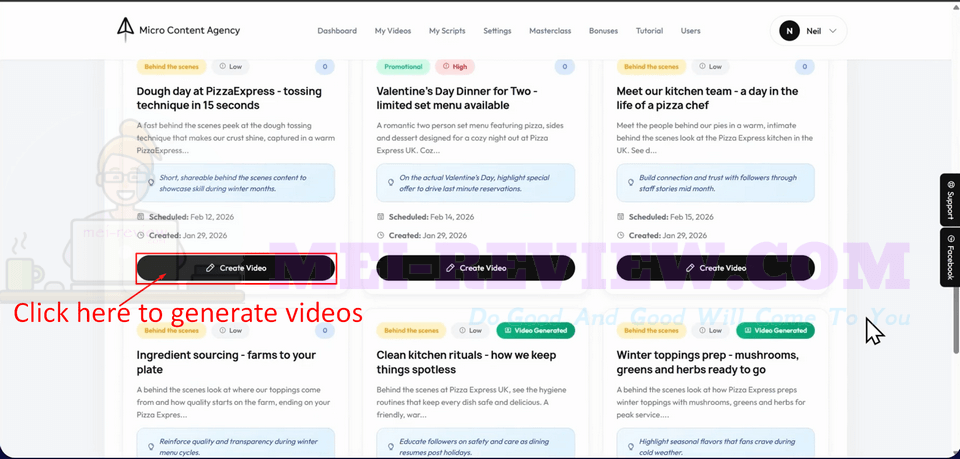The width and height of the screenshot is (960, 459).
Task: Click the 0 counter on Dough day card
Action: click(x=324, y=67)
